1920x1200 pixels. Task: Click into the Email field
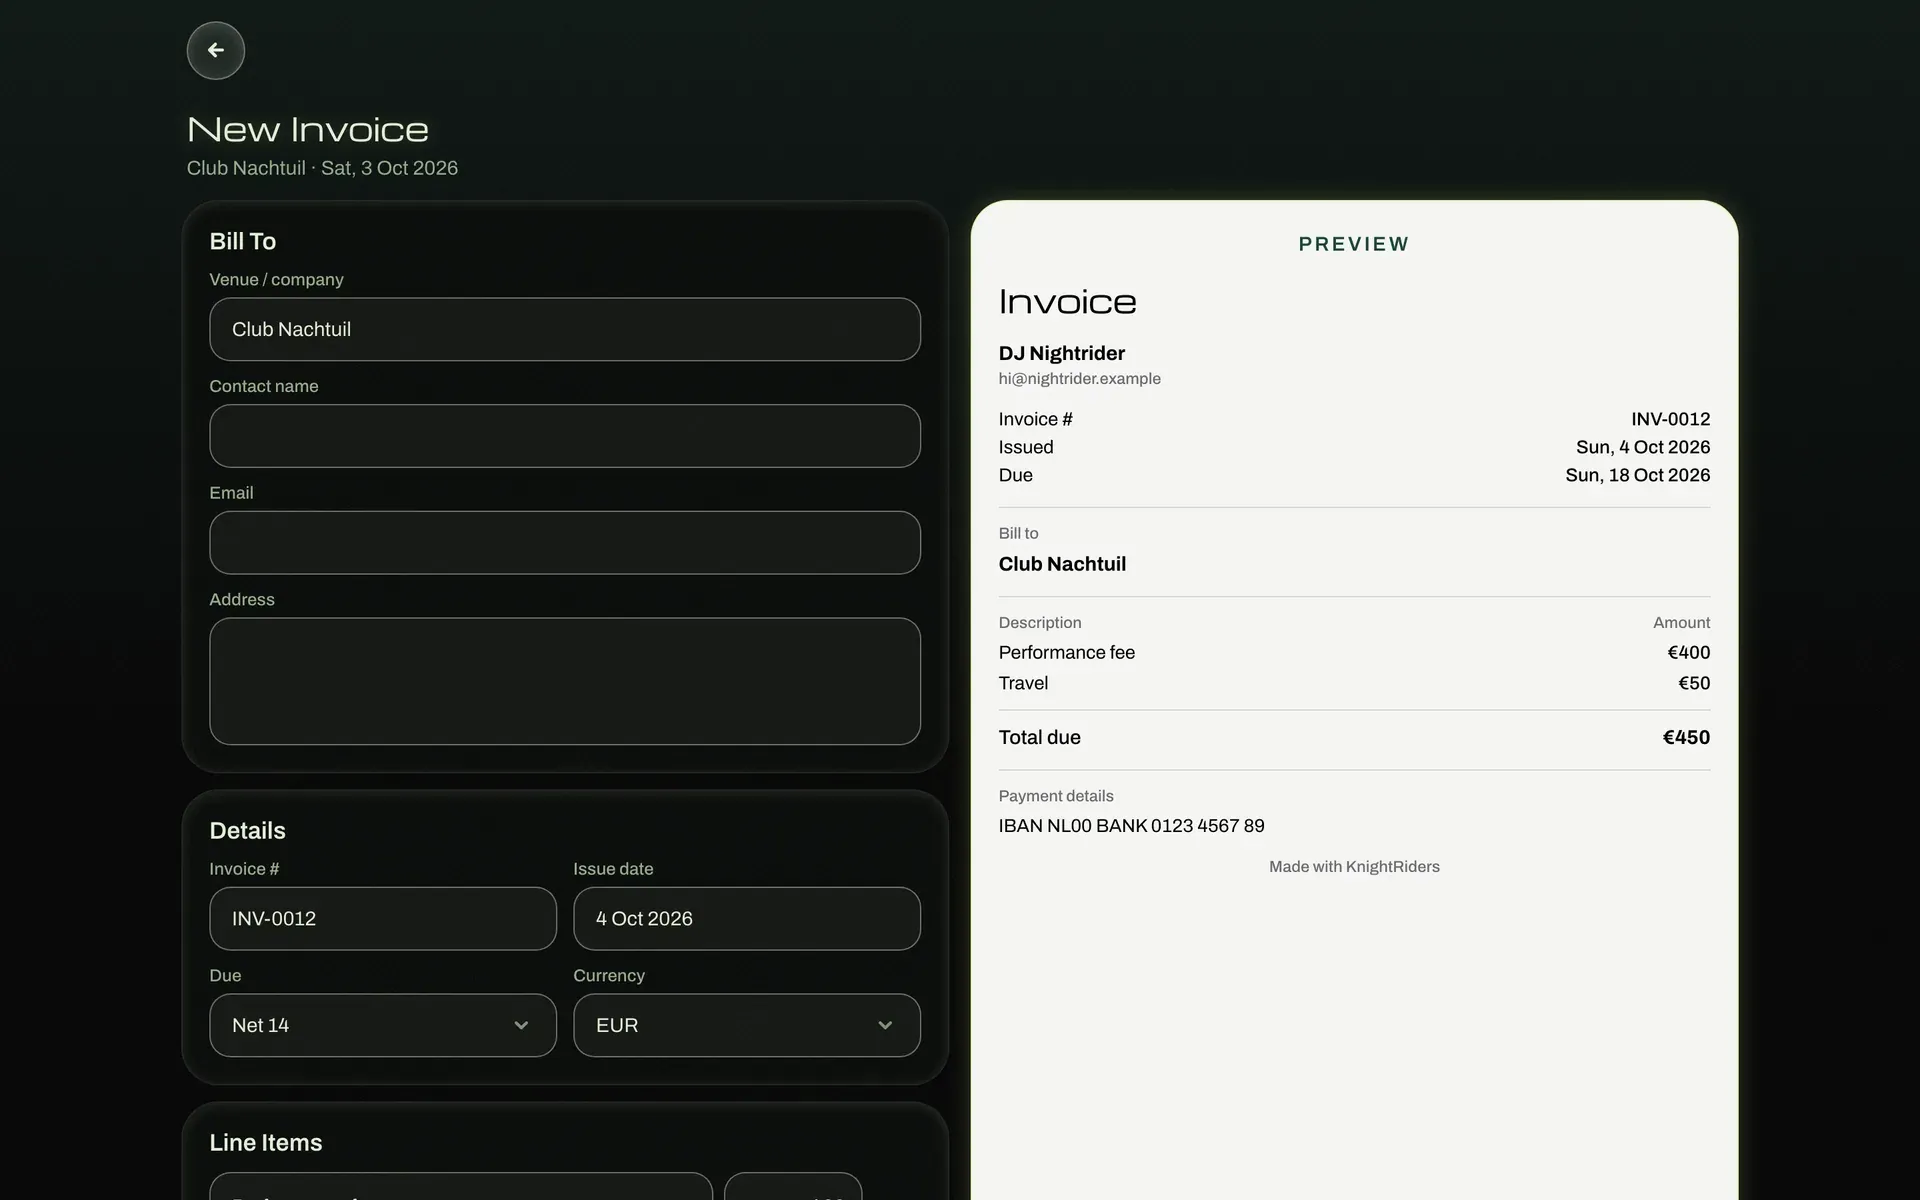pyautogui.click(x=565, y=543)
